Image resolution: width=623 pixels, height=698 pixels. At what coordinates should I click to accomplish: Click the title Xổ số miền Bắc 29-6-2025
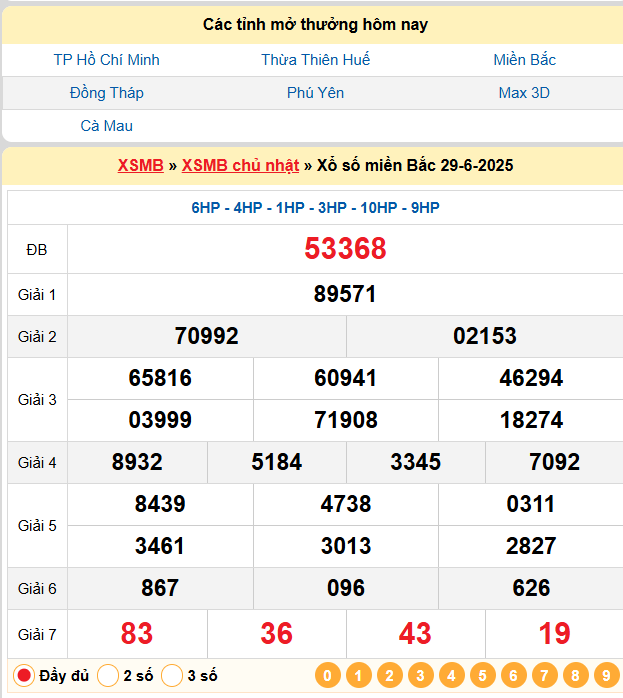(415, 165)
